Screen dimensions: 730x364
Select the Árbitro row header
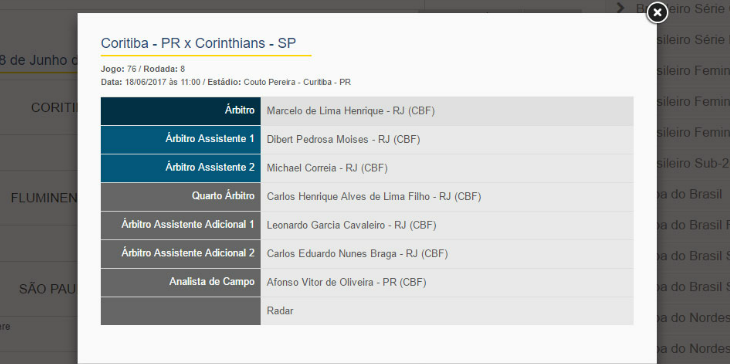181,111
